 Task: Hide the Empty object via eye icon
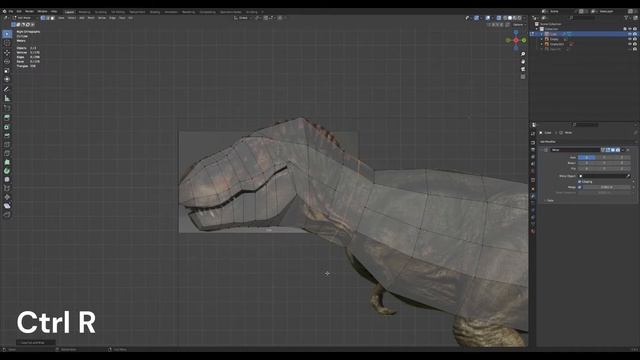[630, 39]
